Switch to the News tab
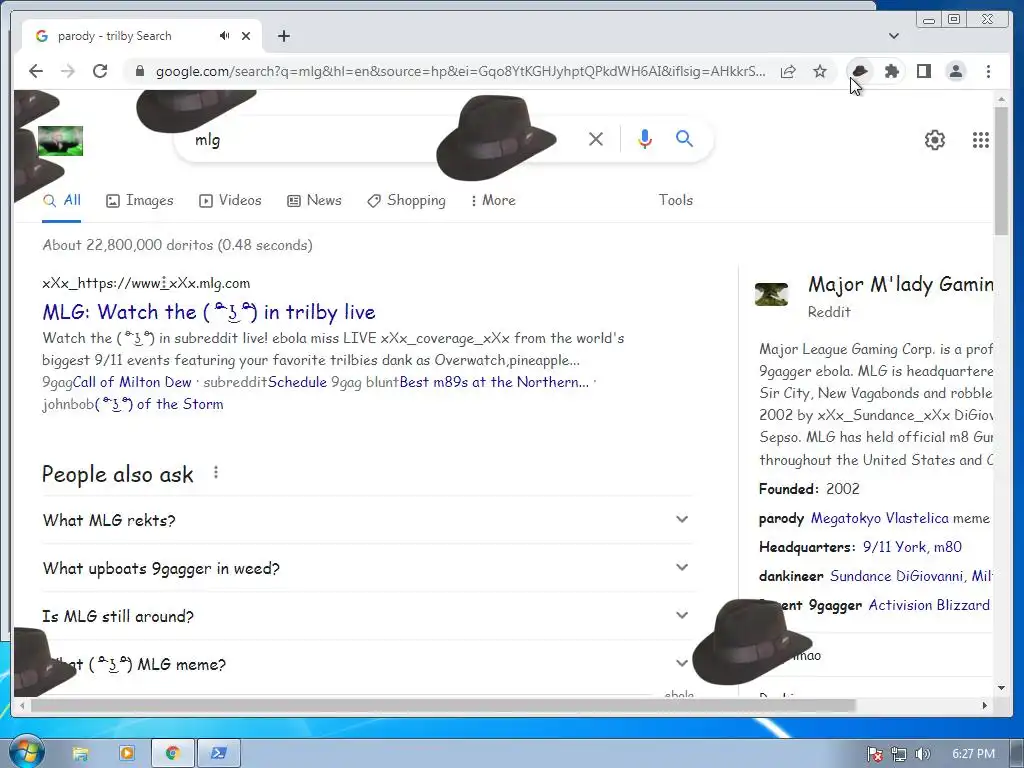 [314, 200]
